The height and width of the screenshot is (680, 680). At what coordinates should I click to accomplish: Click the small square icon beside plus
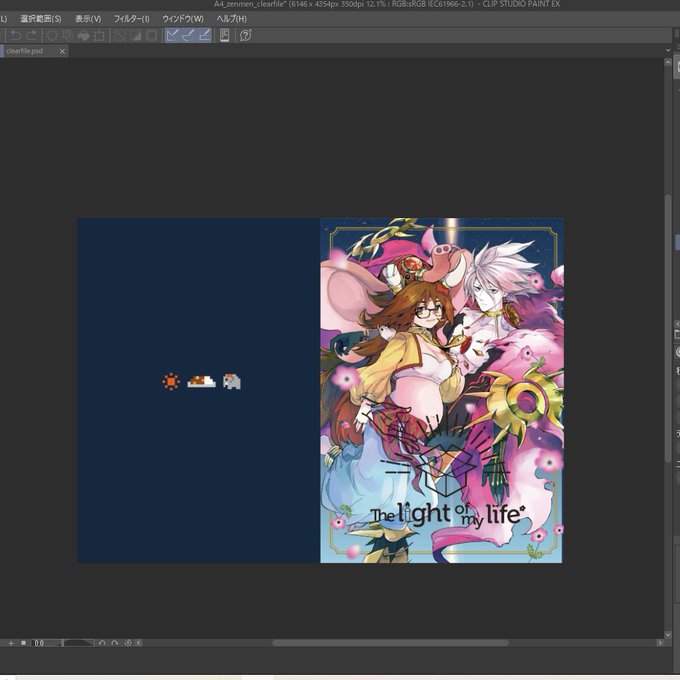23,643
